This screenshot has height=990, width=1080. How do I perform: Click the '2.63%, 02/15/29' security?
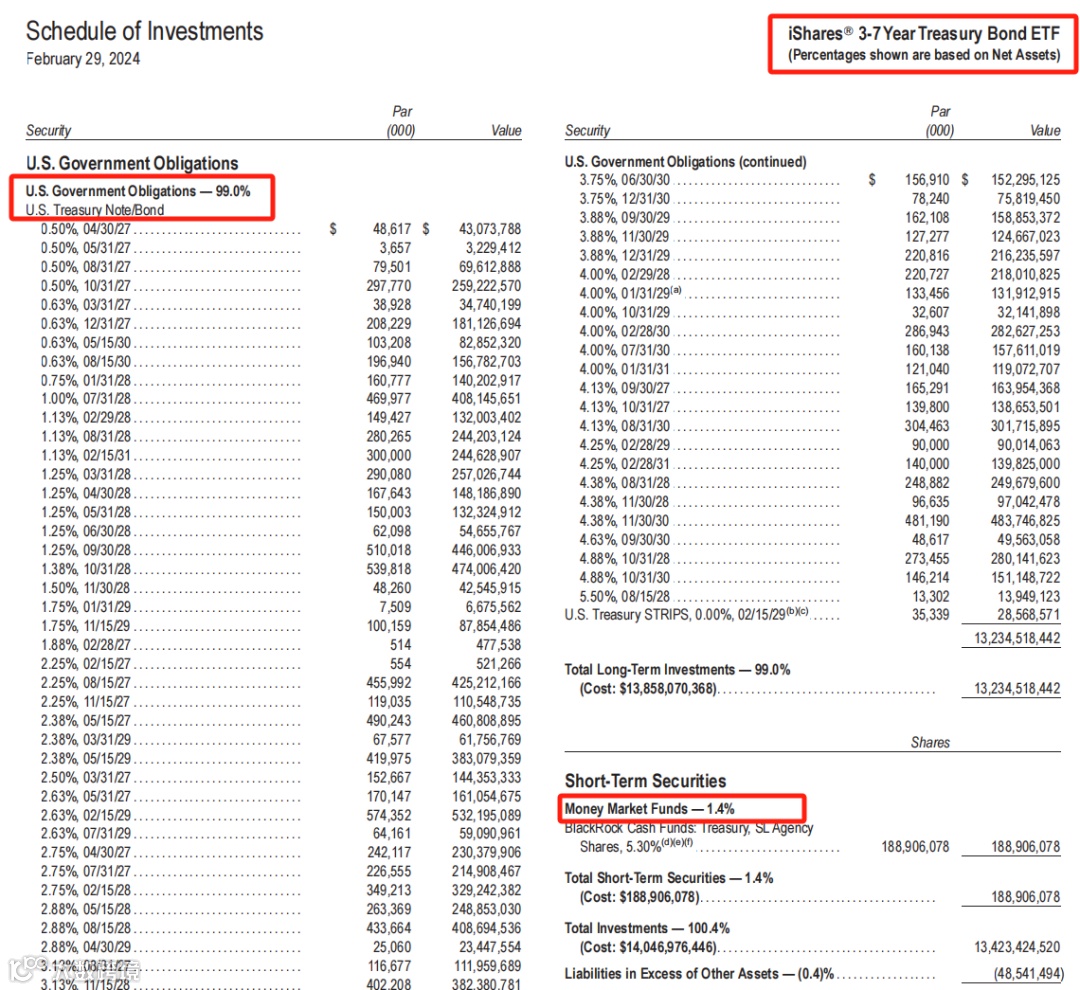click(85, 815)
